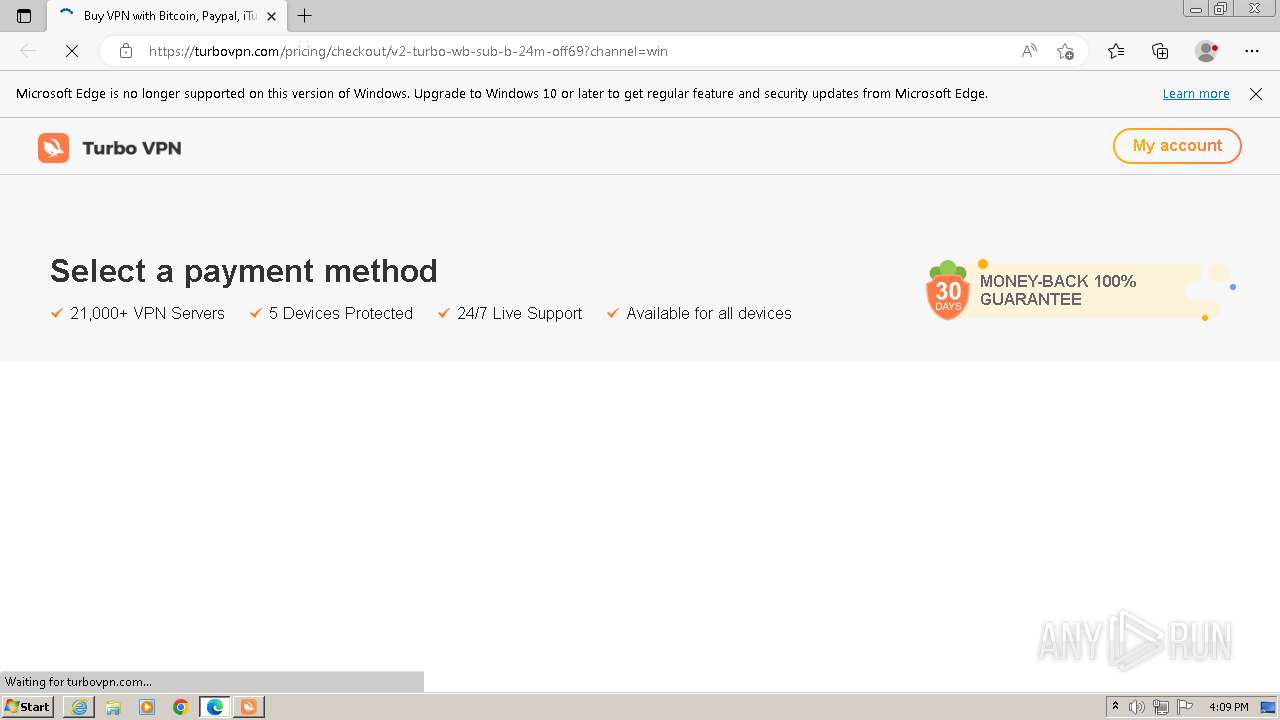Click the Available for all devices text

tap(709, 313)
